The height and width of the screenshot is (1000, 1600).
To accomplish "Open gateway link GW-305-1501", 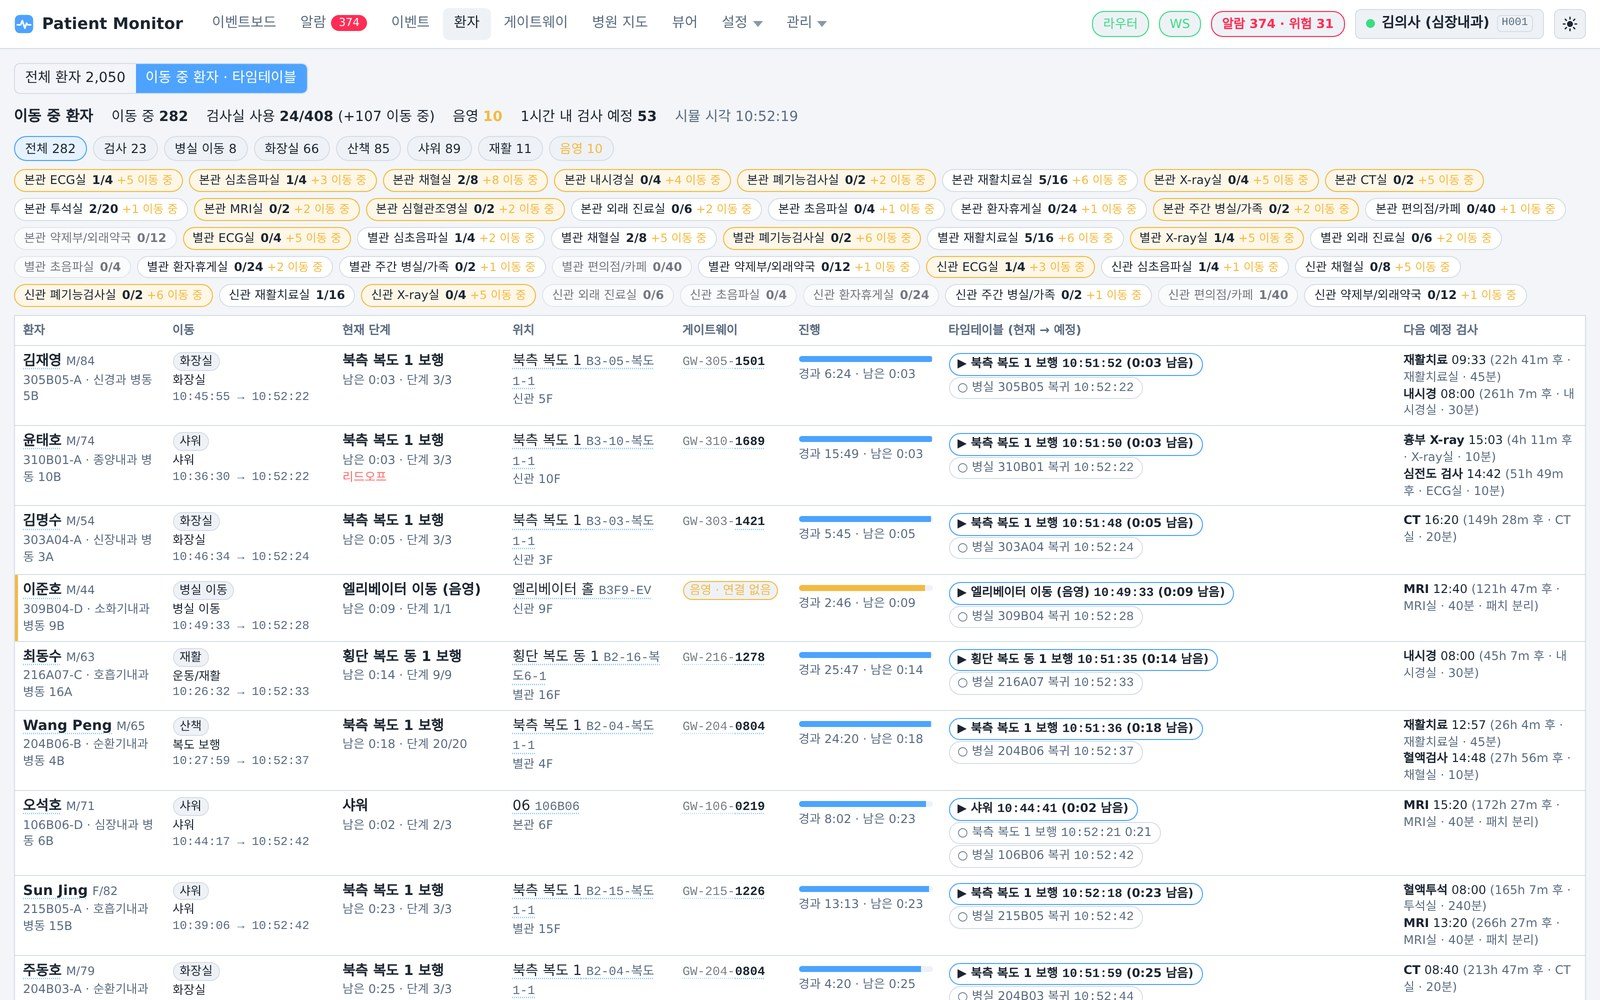I will (723, 361).
